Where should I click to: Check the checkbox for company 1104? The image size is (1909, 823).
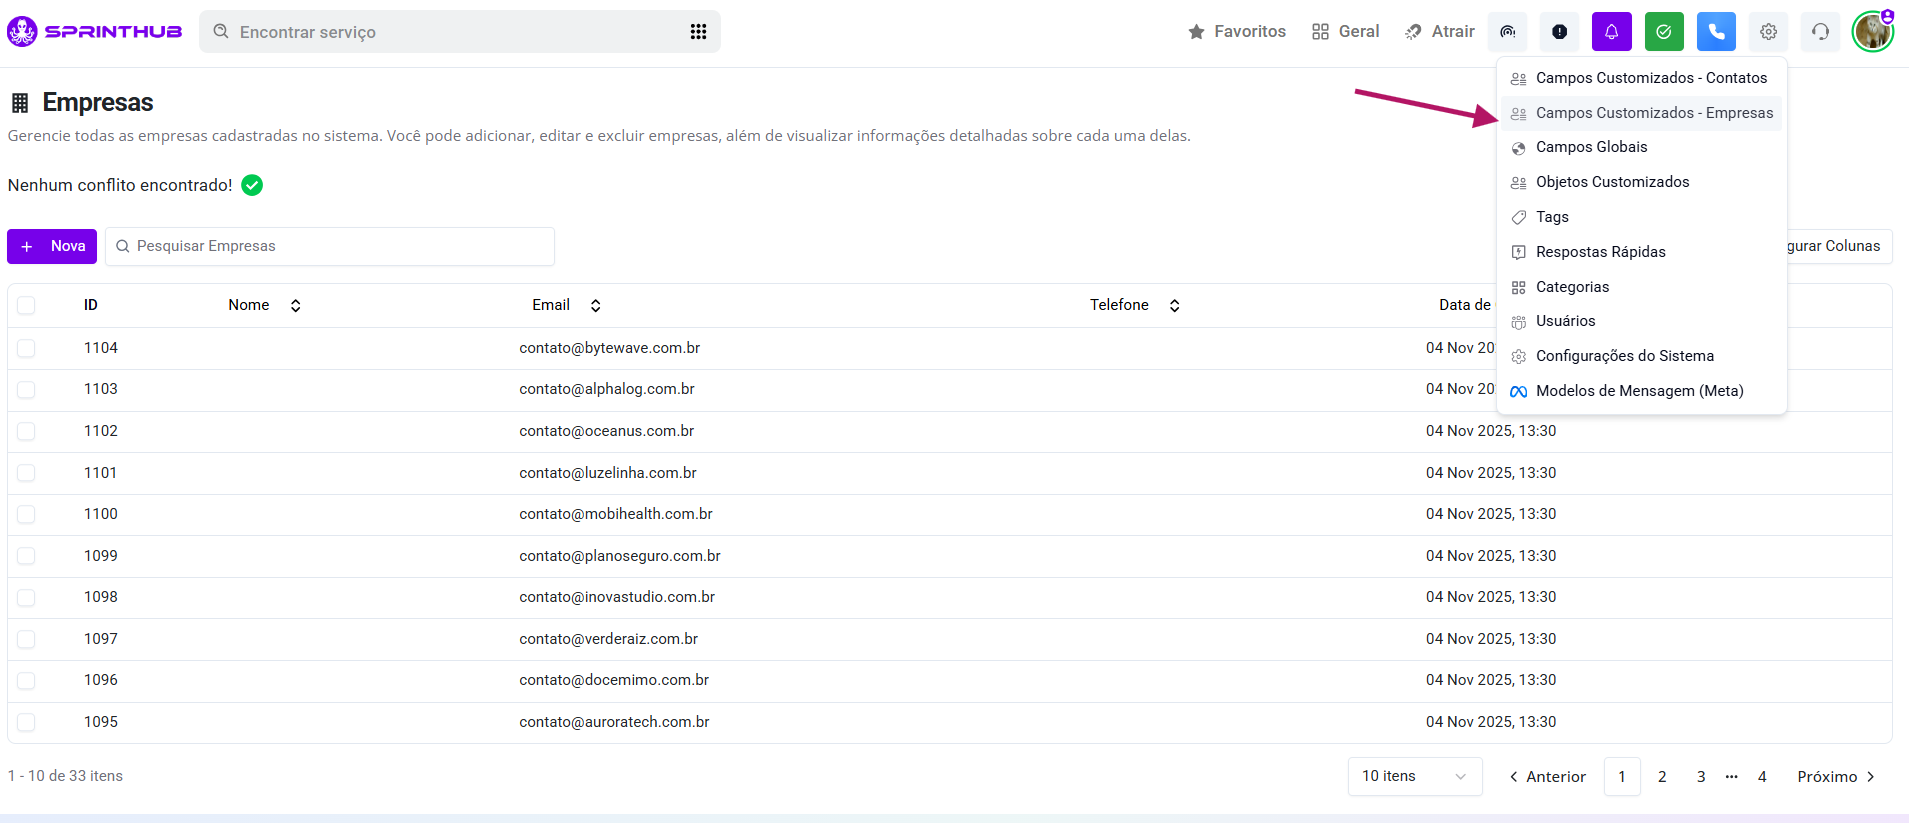tap(26, 348)
